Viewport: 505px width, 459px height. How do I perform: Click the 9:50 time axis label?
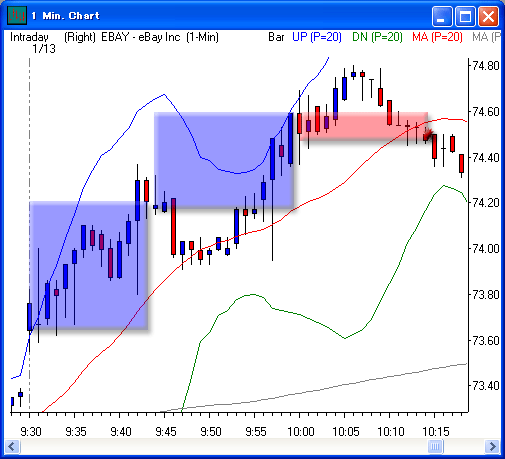[x=211, y=432]
